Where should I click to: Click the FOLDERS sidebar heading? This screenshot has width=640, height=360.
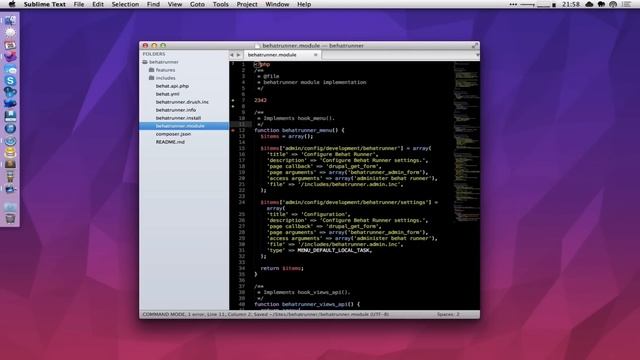[x=154, y=54]
